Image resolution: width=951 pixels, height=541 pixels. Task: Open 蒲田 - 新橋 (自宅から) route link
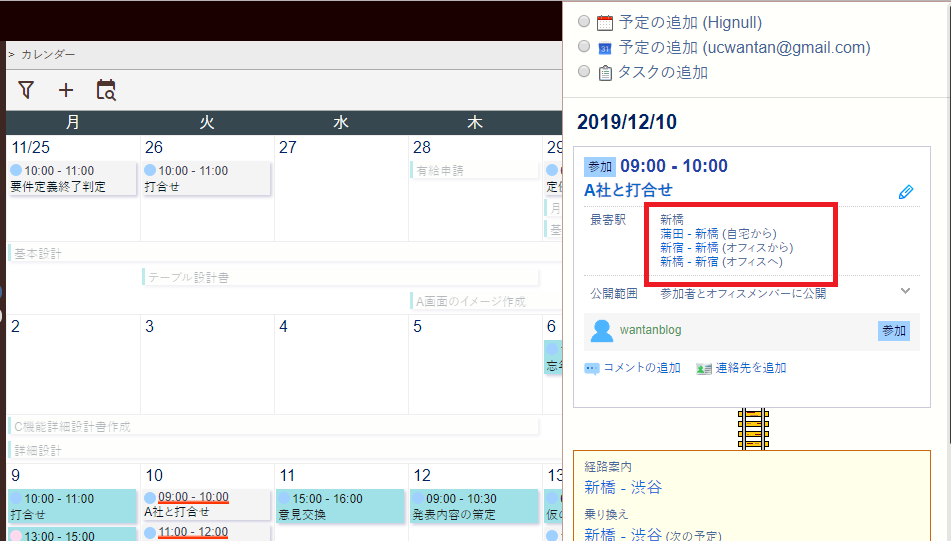tap(718, 234)
